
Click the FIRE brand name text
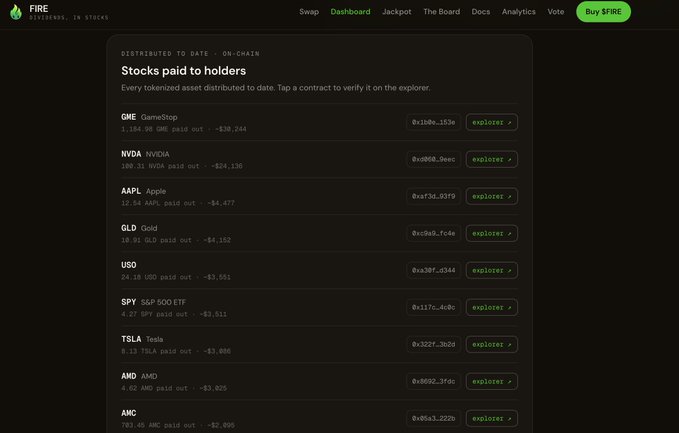click(x=39, y=9)
